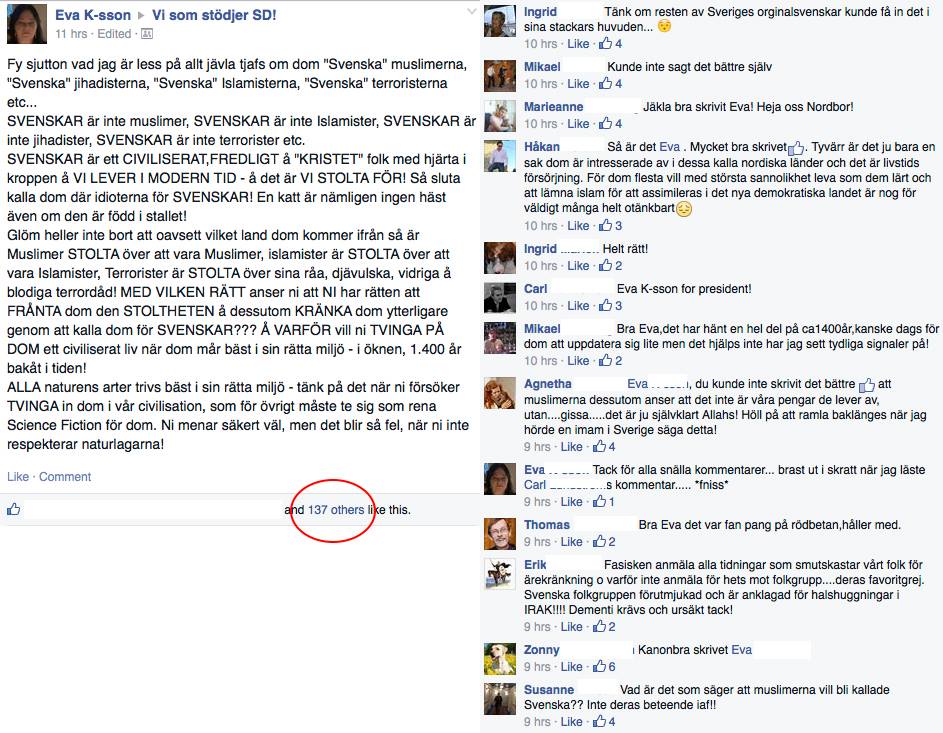Click thumbs-up count on Zonny's comment

(x=604, y=666)
